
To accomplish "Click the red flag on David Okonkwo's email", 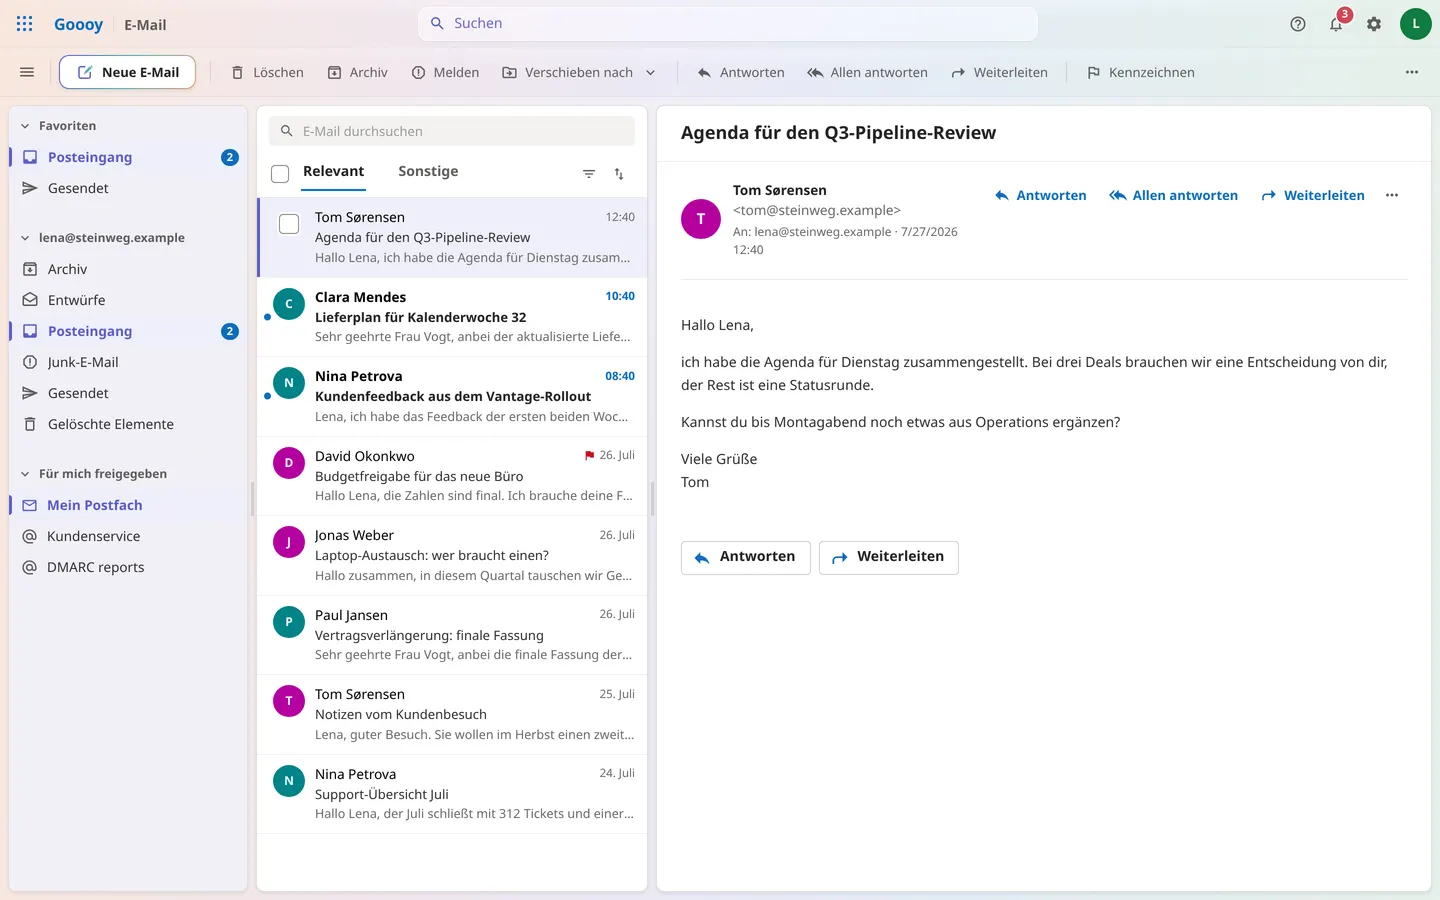I will coord(590,456).
